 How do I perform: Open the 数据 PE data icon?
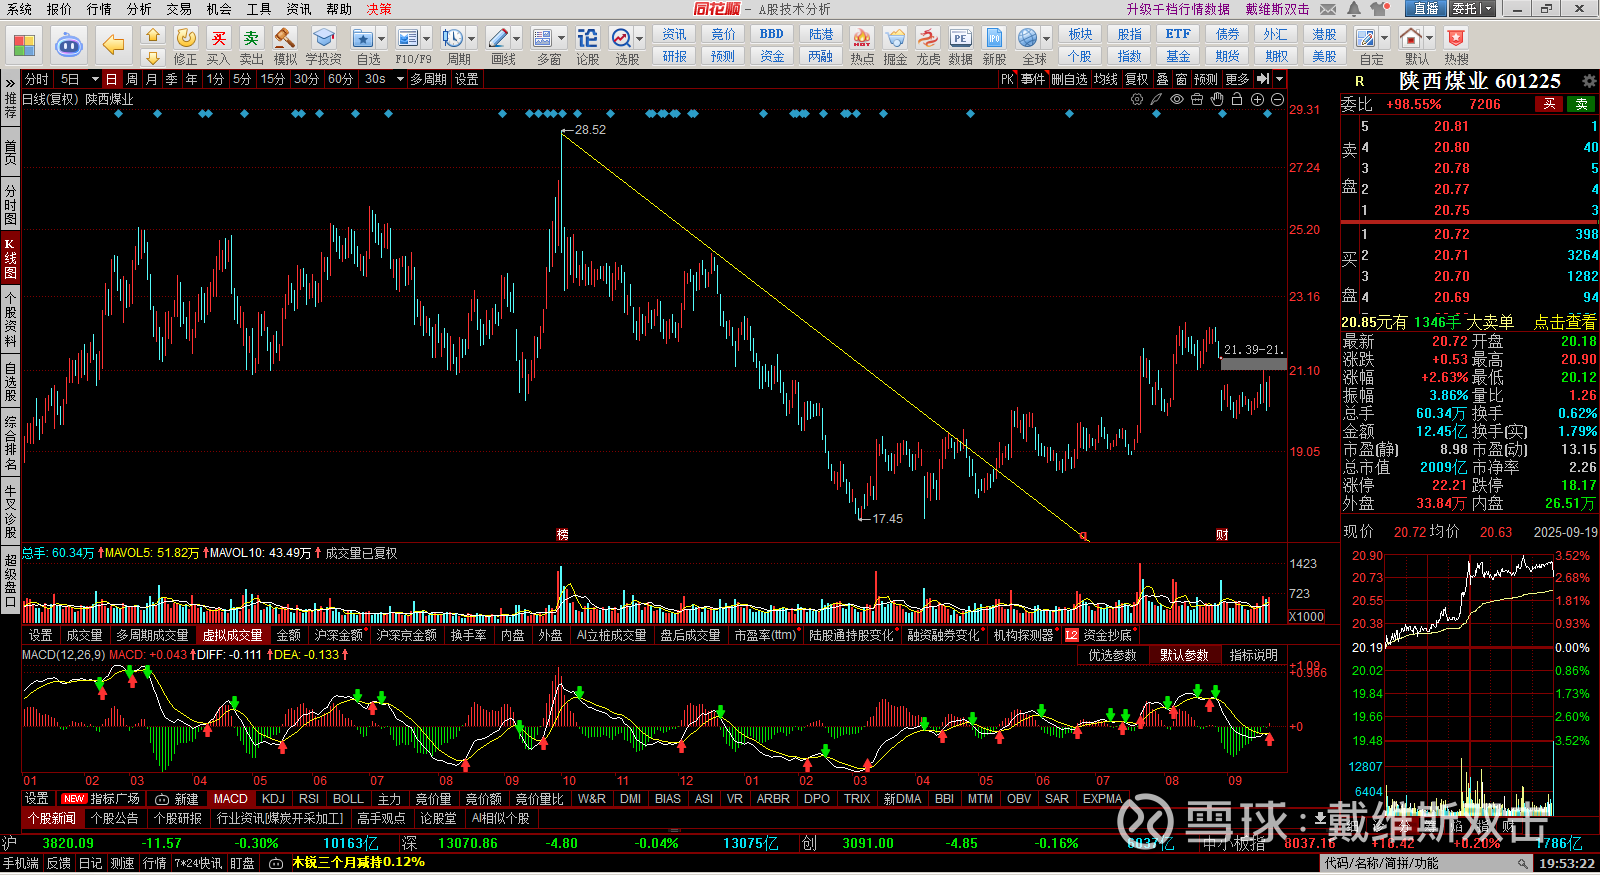(x=961, y=38)
